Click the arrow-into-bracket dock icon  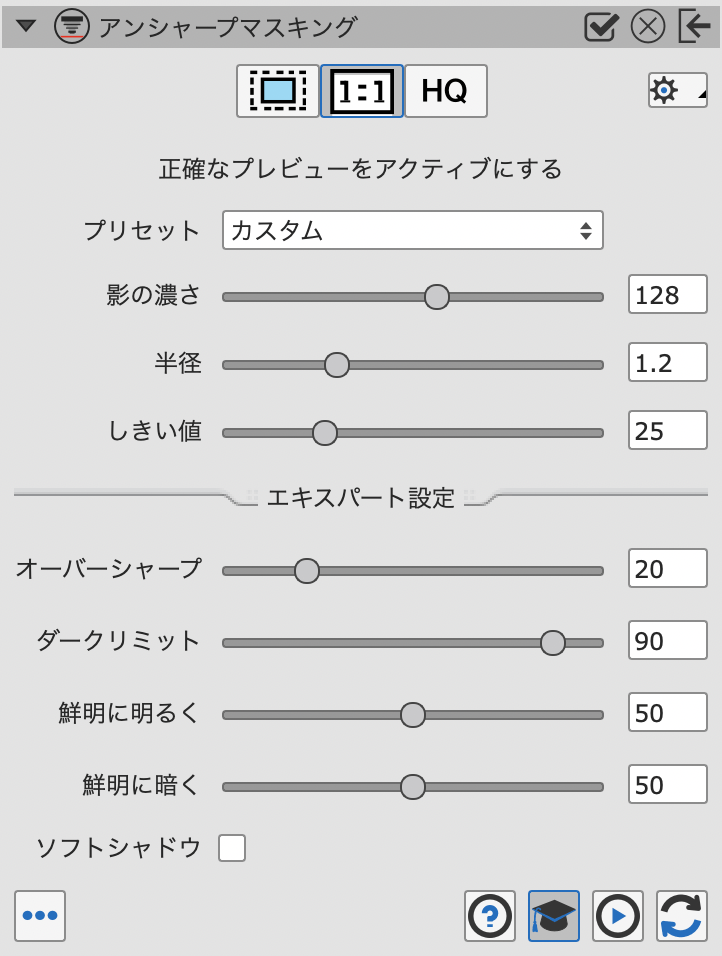pyautogui.click(x=694, y=27)
